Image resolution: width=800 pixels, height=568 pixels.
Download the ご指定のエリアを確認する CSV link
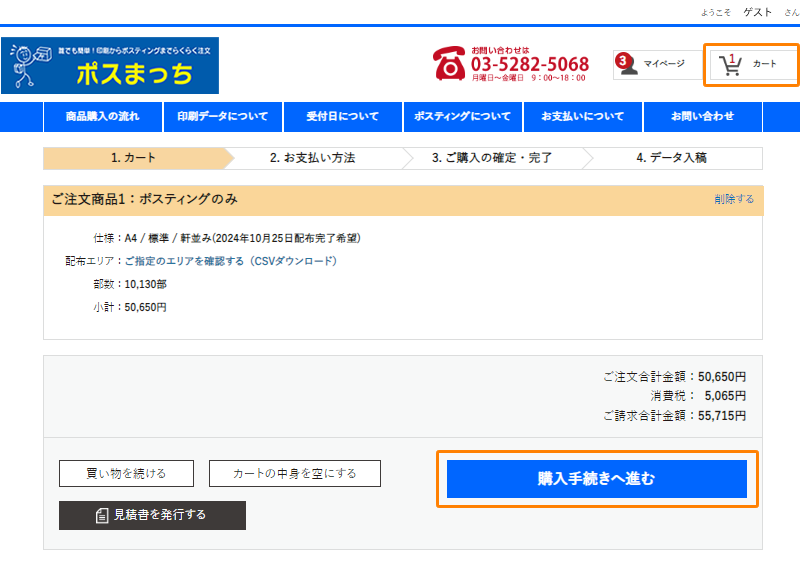(x=230, y=261)
